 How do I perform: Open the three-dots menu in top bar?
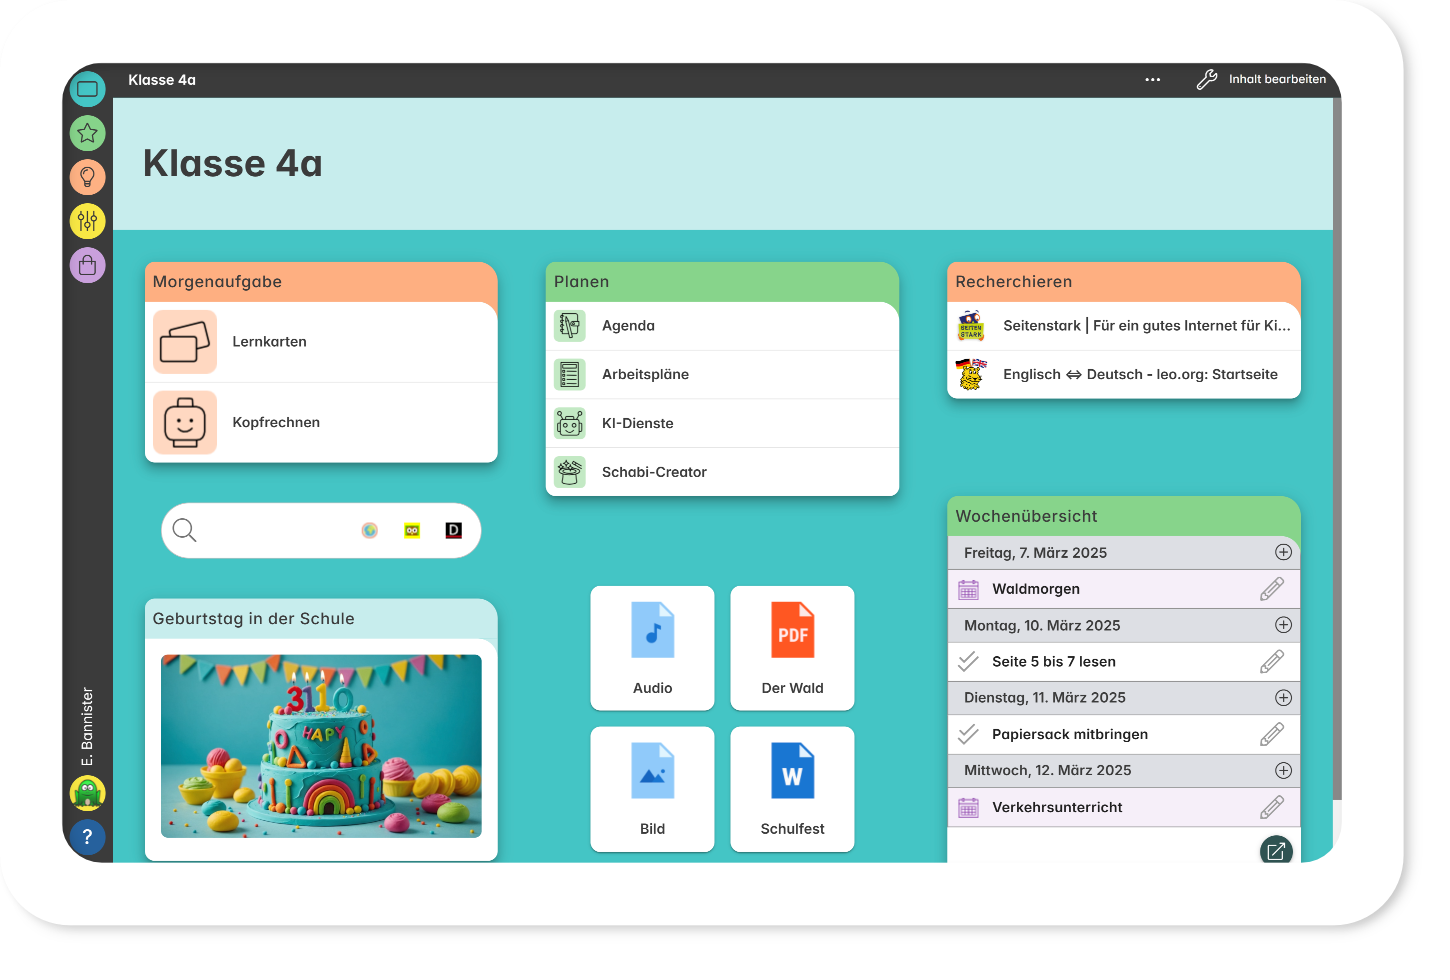[x=1153, y=80]
